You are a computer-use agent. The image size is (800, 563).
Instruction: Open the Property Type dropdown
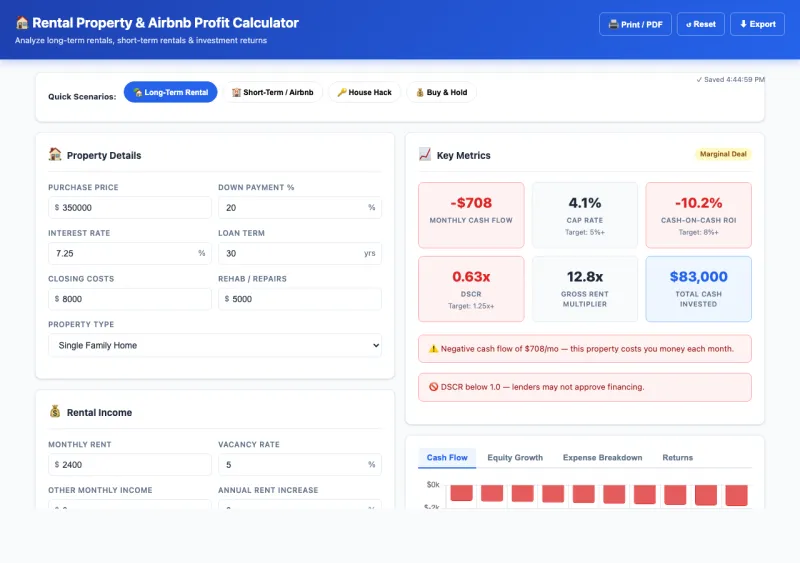[x=215, y=346]
